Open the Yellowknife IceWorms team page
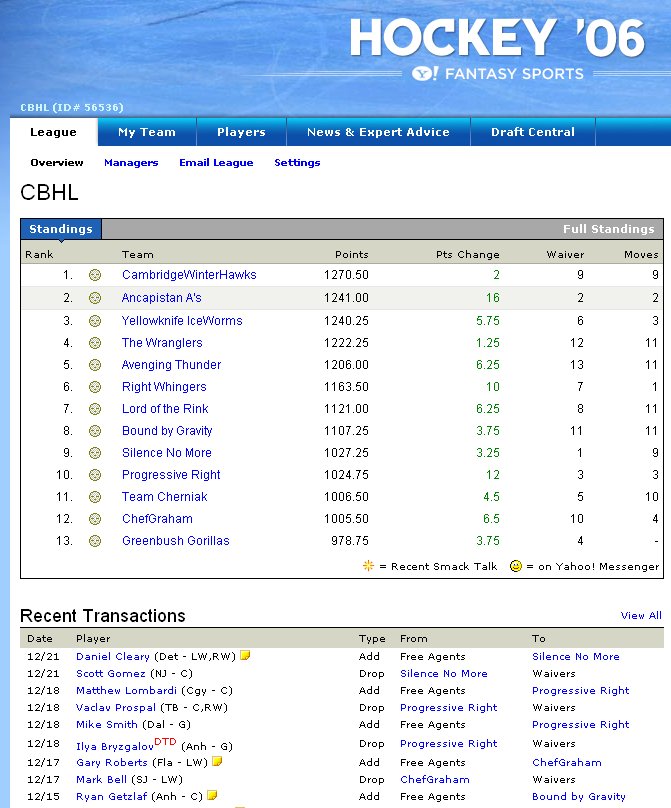This screenshot has height=808, width=671. pos(182,321)
